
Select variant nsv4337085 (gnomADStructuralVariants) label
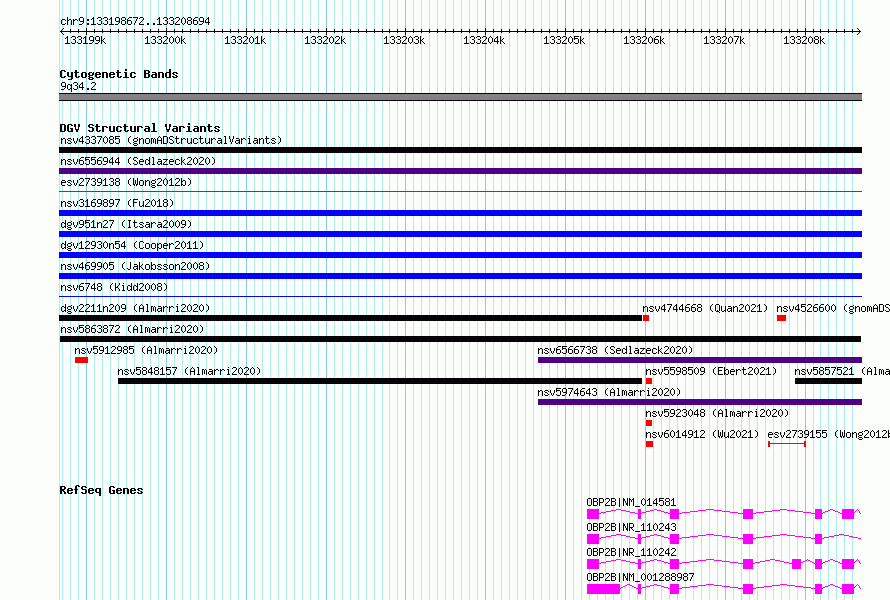pyautogui.click(x=171, y=140)
